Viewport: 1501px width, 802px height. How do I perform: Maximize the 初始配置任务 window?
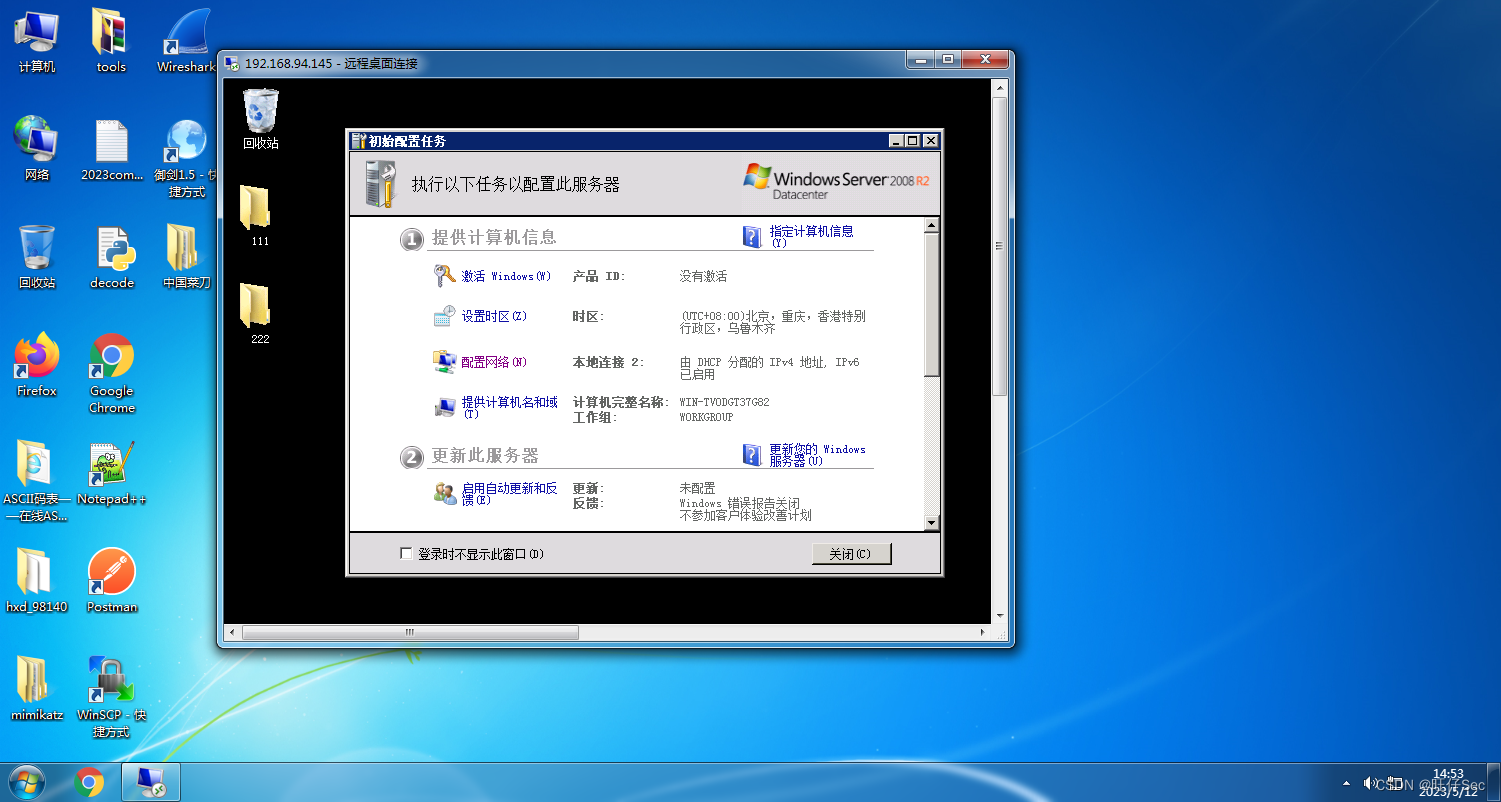pyautogui.click(x=912, y=141)
